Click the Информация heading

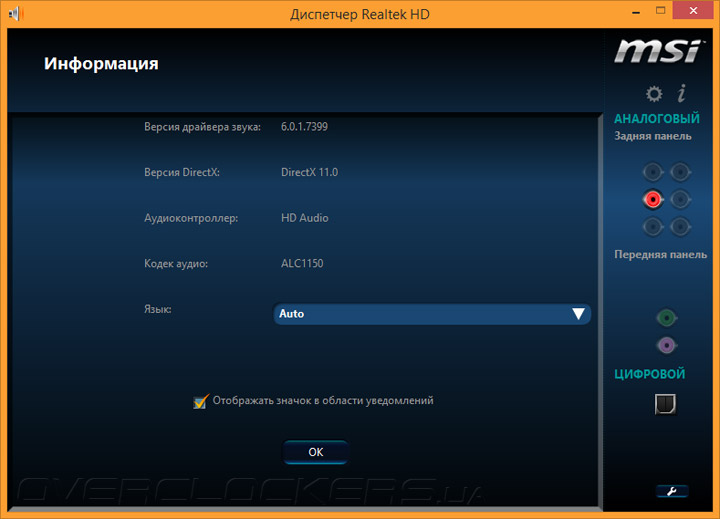(101, 63)
